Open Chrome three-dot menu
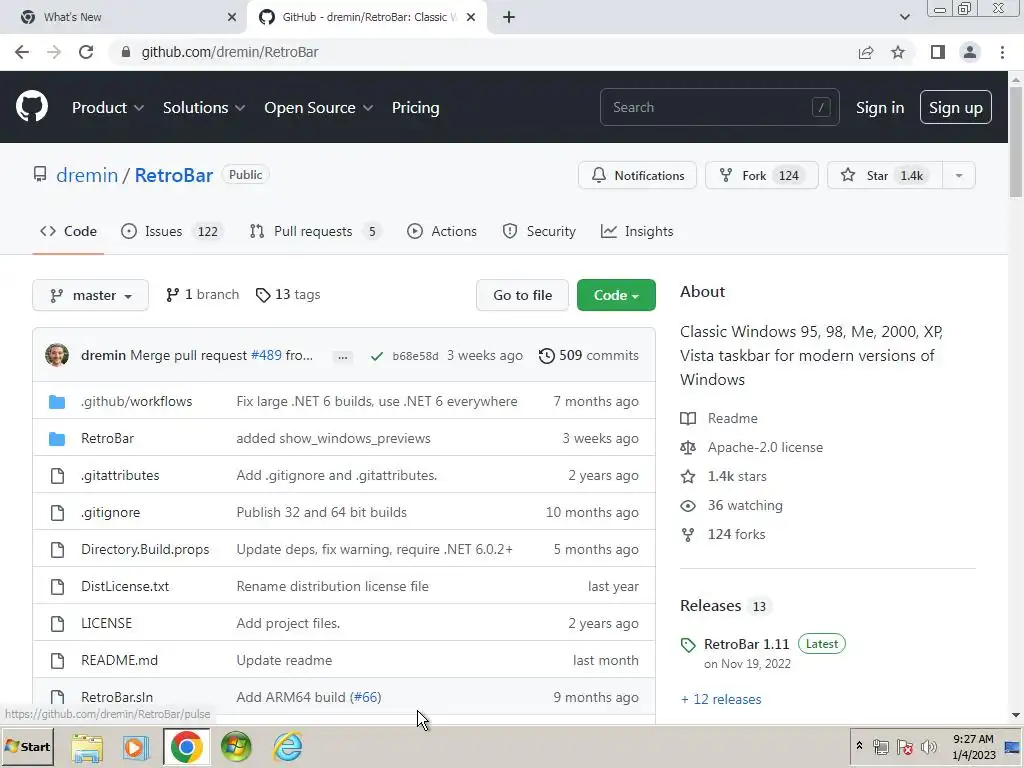Screen dimensions: 1024x768 1002,52
